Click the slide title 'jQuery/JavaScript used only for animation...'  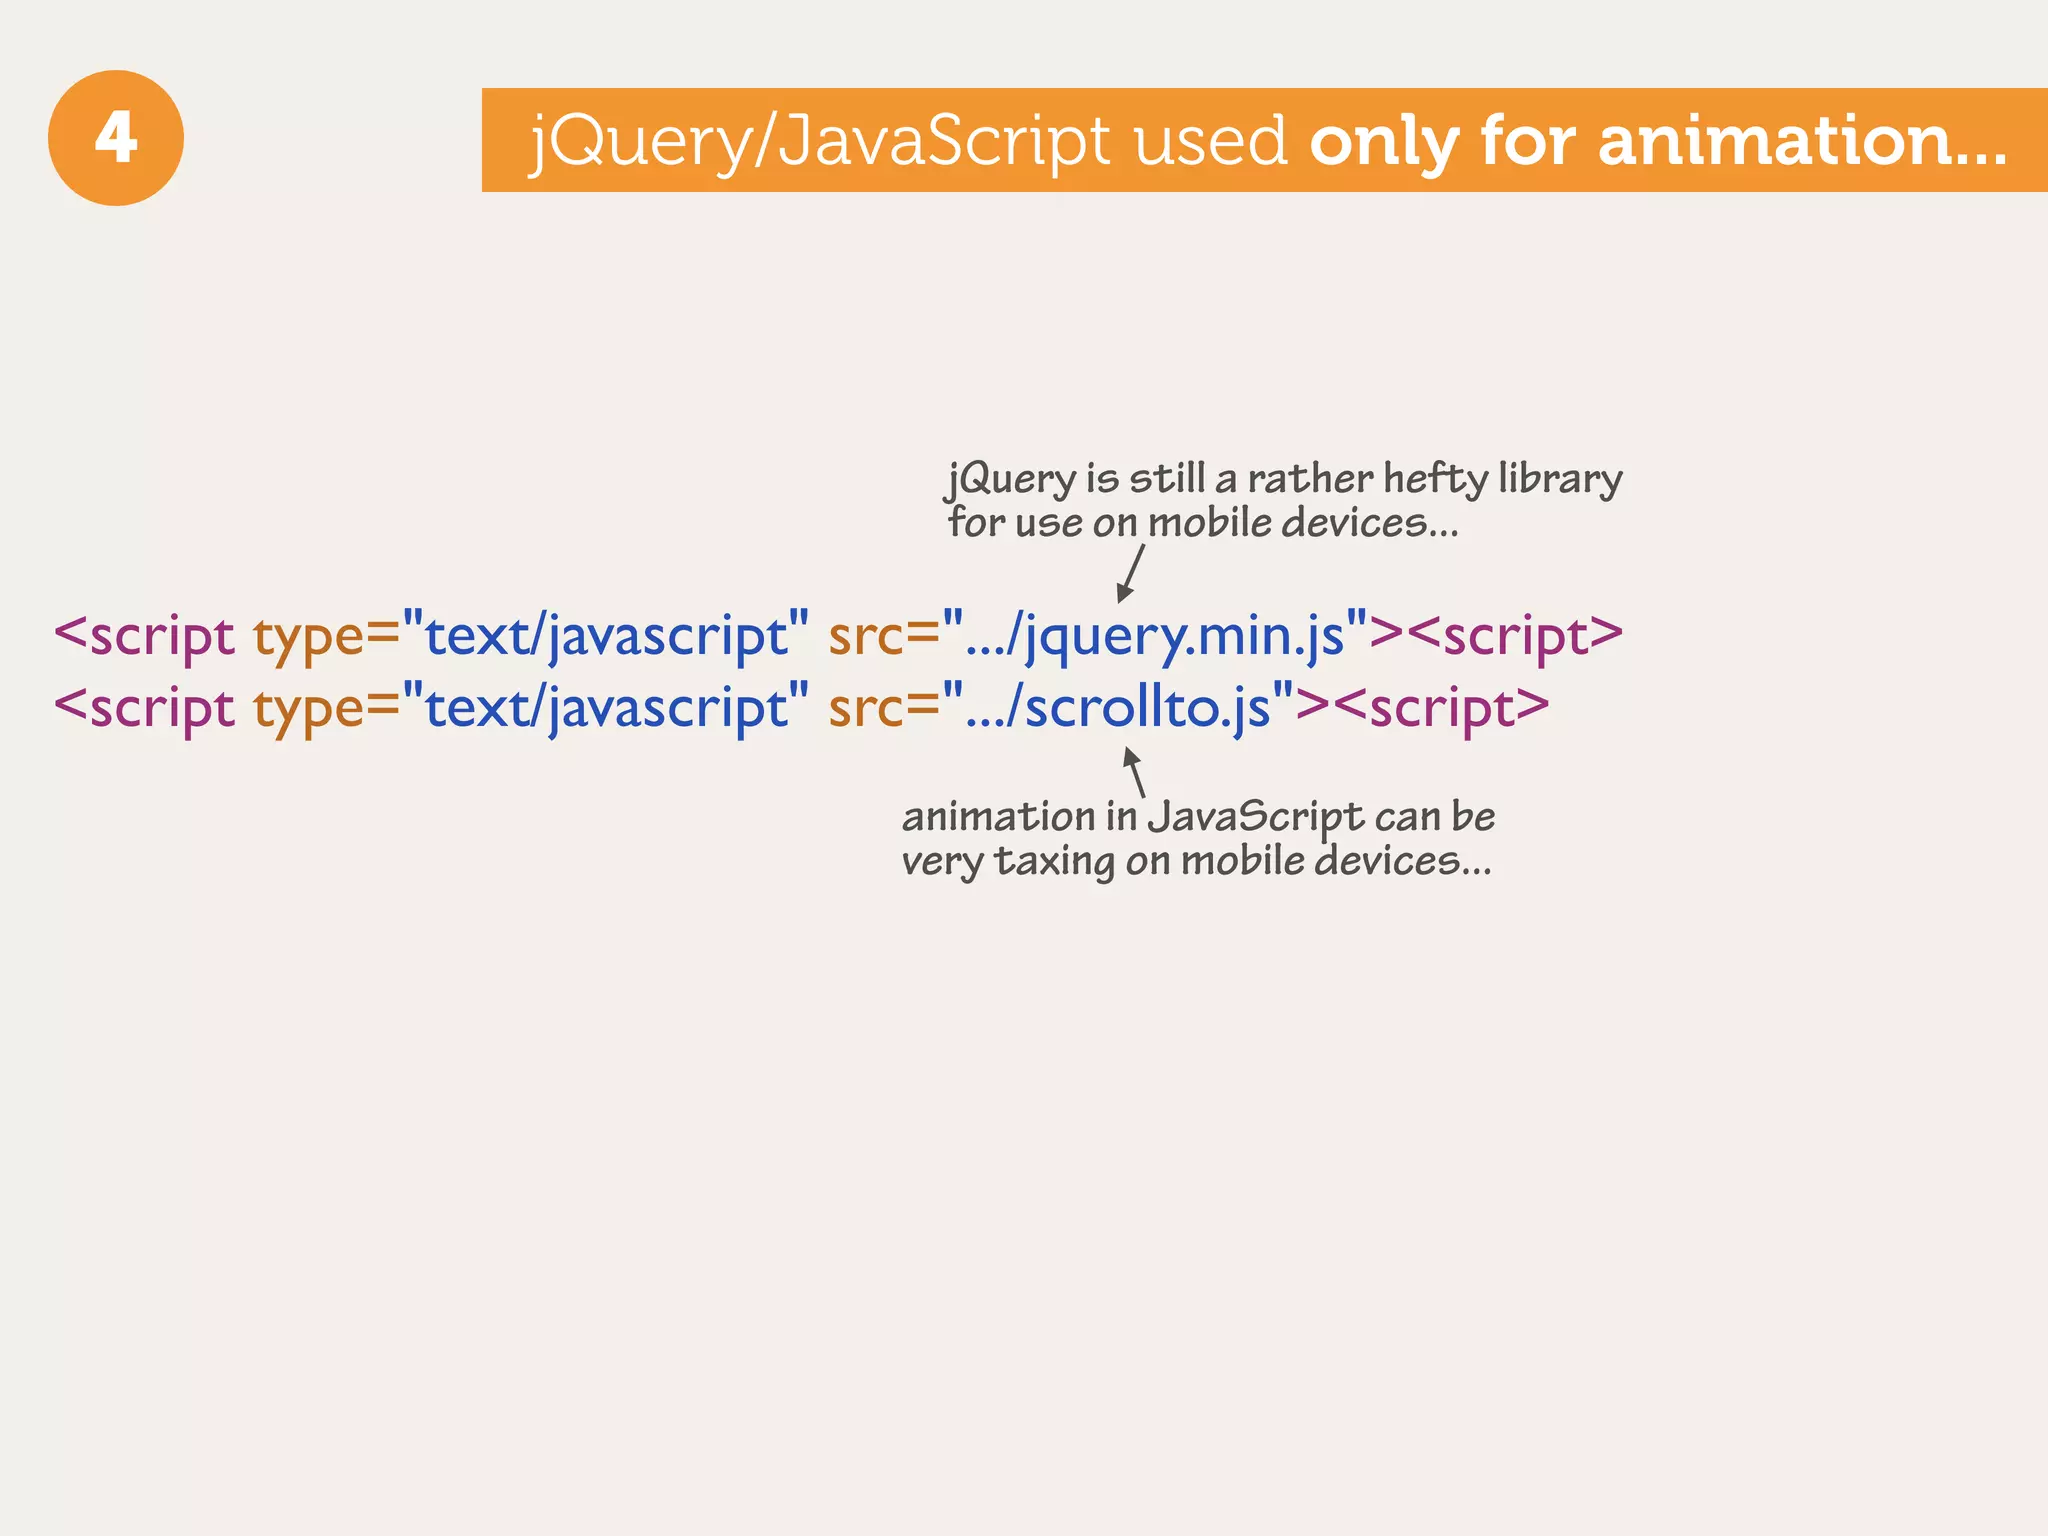[1268, 141]
